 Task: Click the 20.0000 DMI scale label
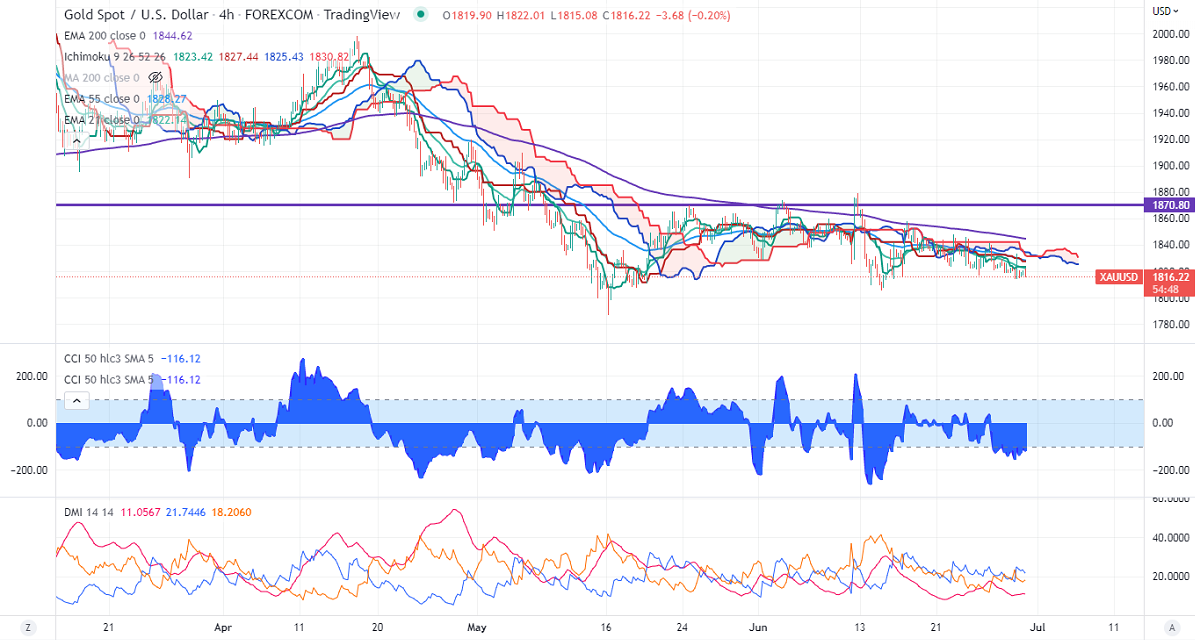tap(1172, 577)
